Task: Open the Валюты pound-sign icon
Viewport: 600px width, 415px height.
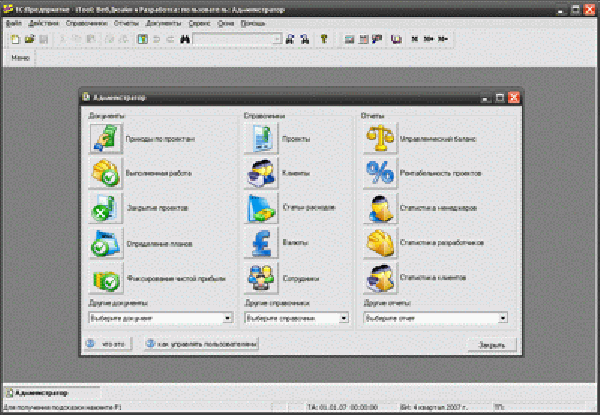Action: pyautogui.click(x=261, y=242)
